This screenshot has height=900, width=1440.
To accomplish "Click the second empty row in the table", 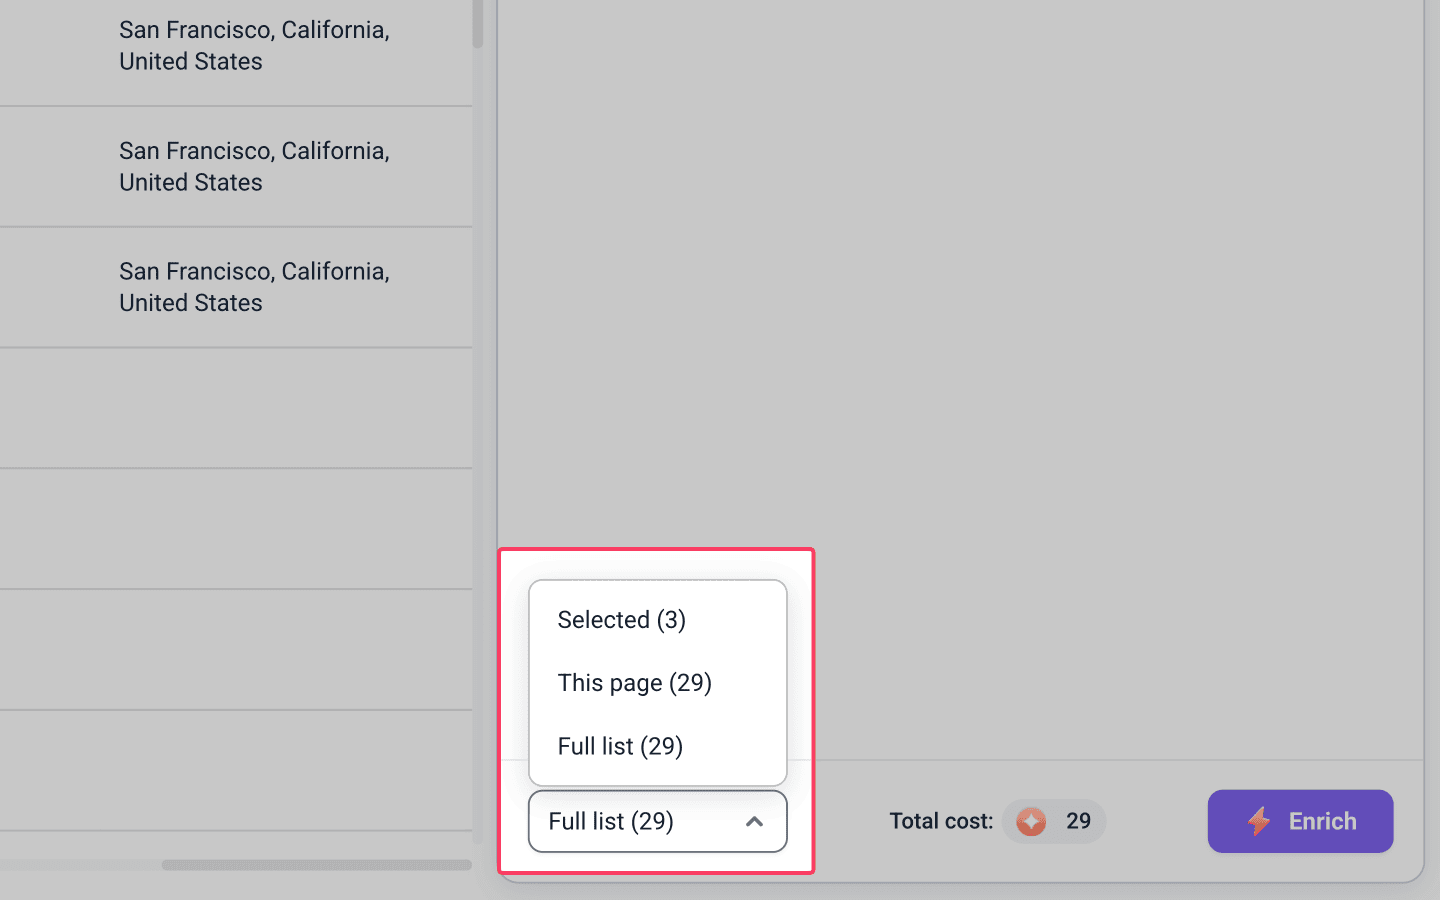I will tap(236, 529).
